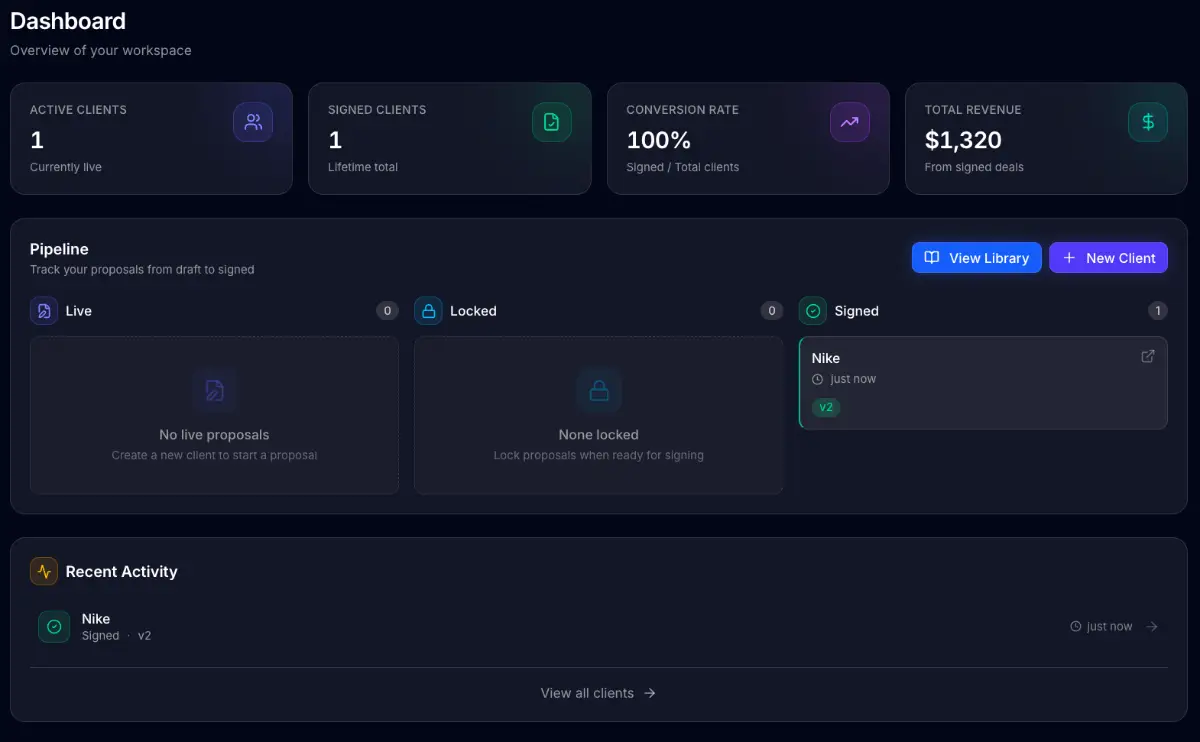Screen dimensions: 1200x742
Task: Click the Recent Activity pulse icon
Action: pyautogui.click(x=44, y=571)
